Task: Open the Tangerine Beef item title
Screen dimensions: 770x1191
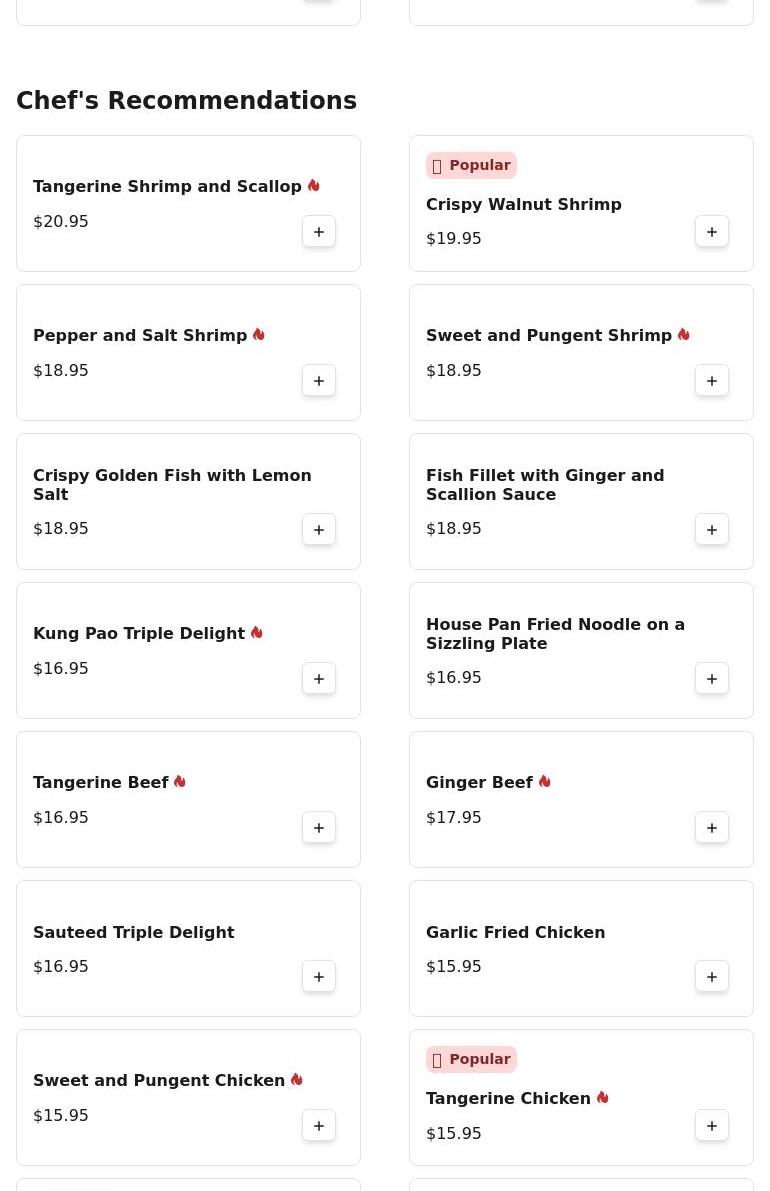Action: [x=101, y=783]
